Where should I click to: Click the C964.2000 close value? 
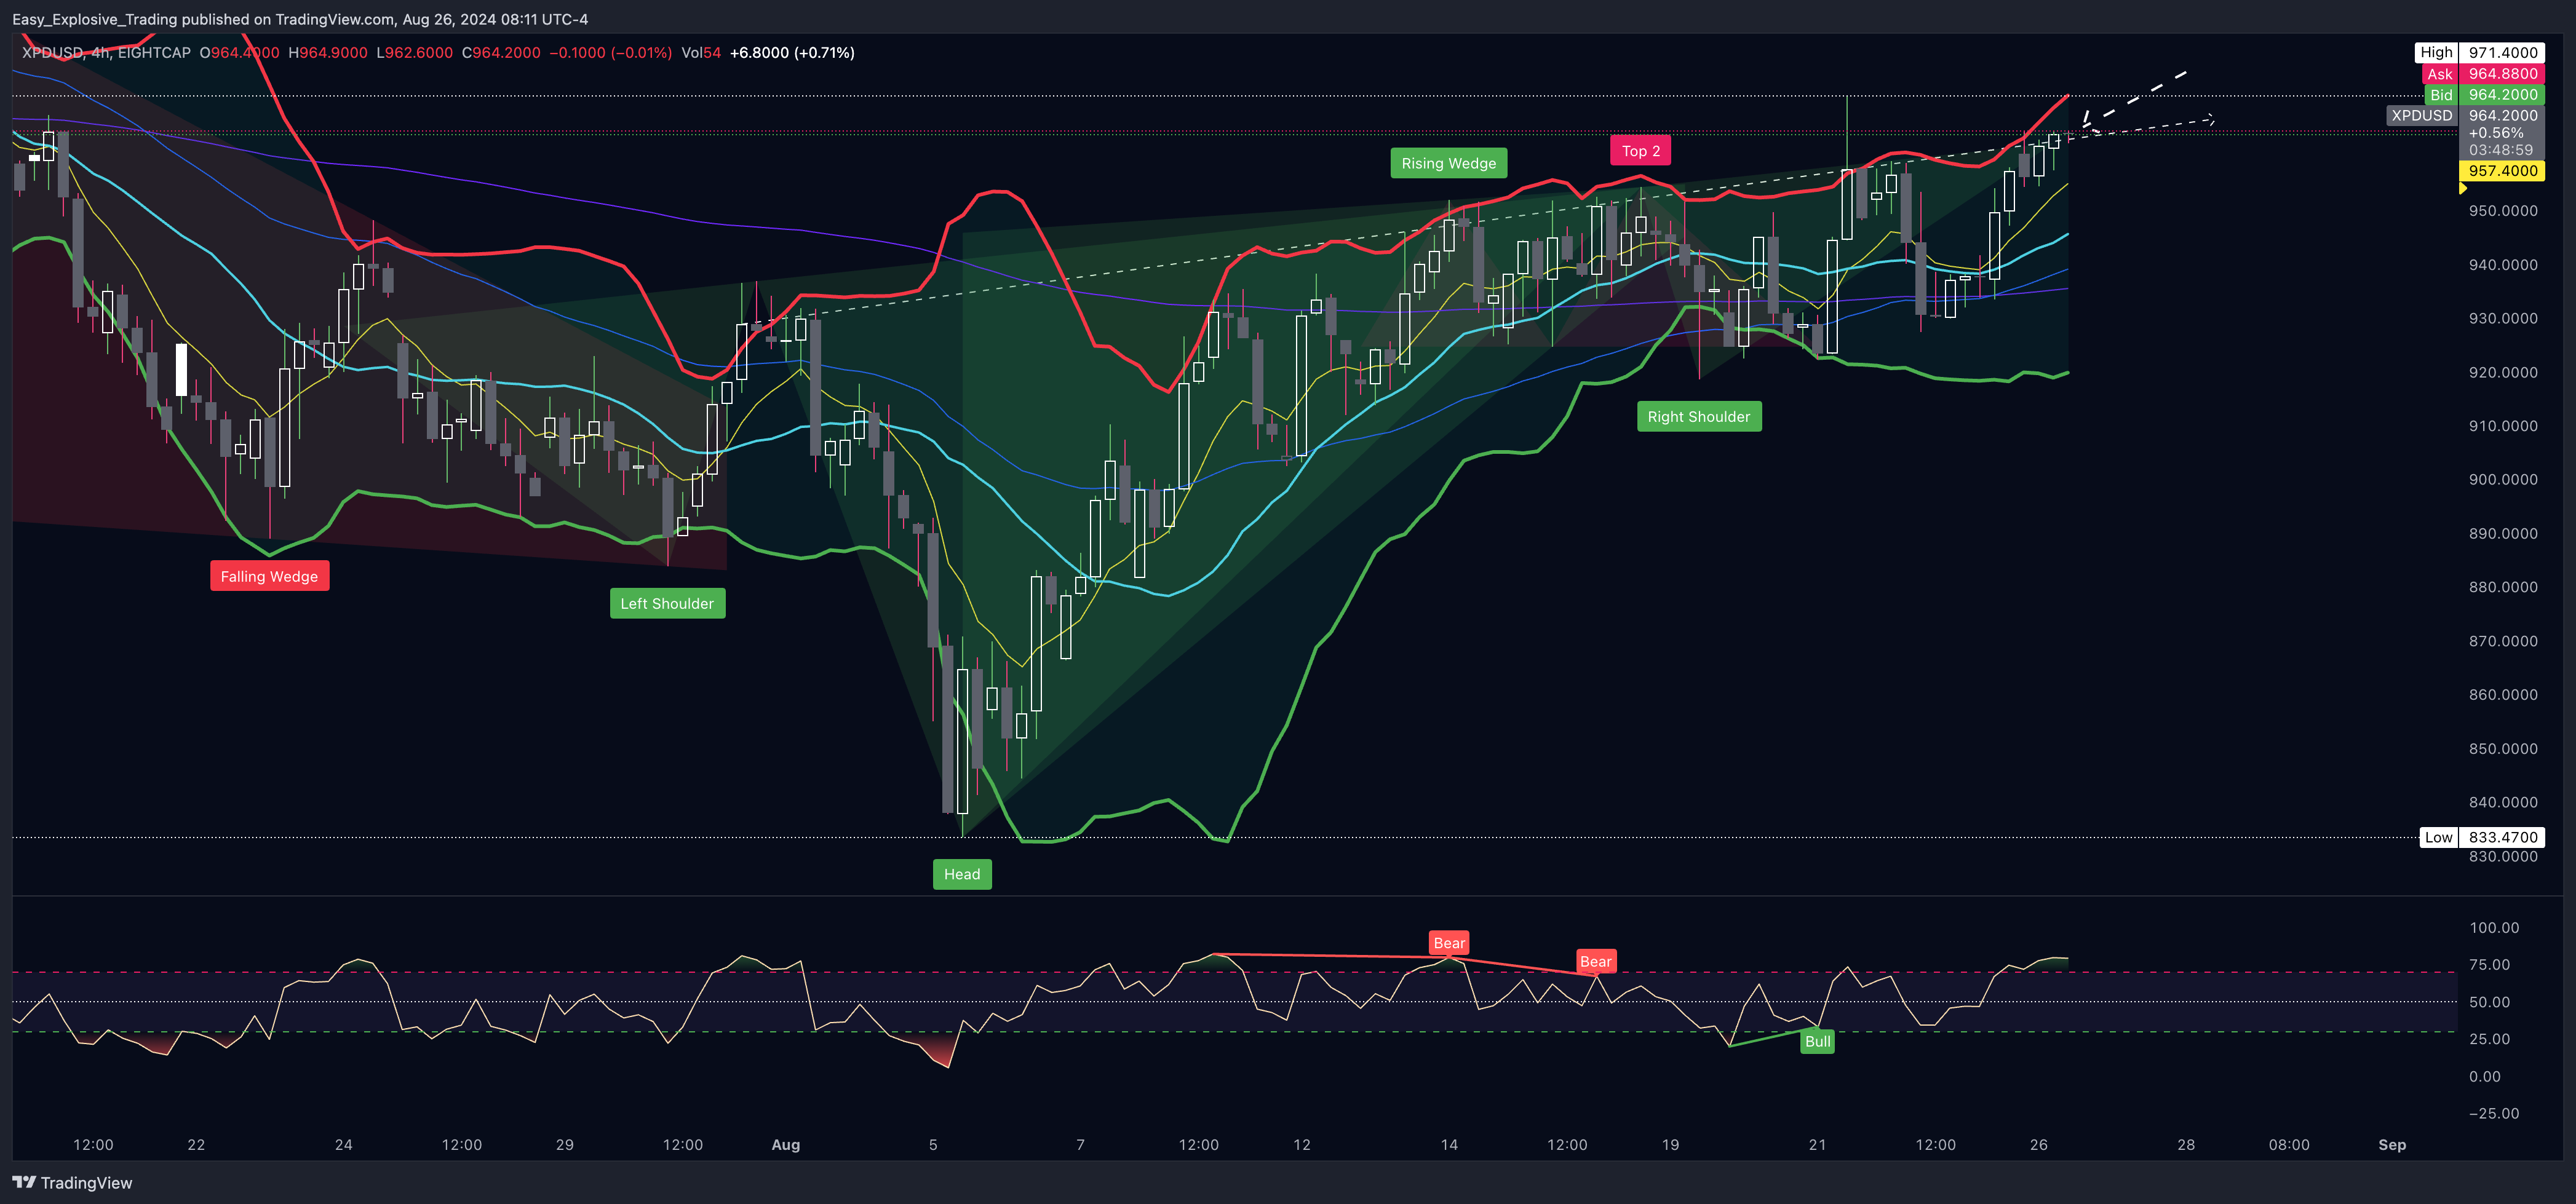tap(501, 53)
